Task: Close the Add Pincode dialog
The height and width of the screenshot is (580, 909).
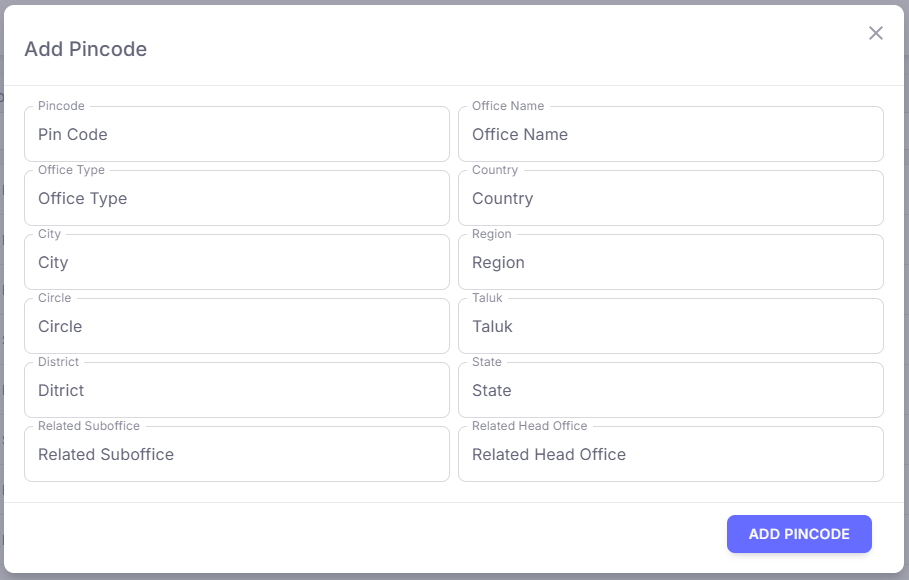Action: pyautogui.click(x=876, y=33)
